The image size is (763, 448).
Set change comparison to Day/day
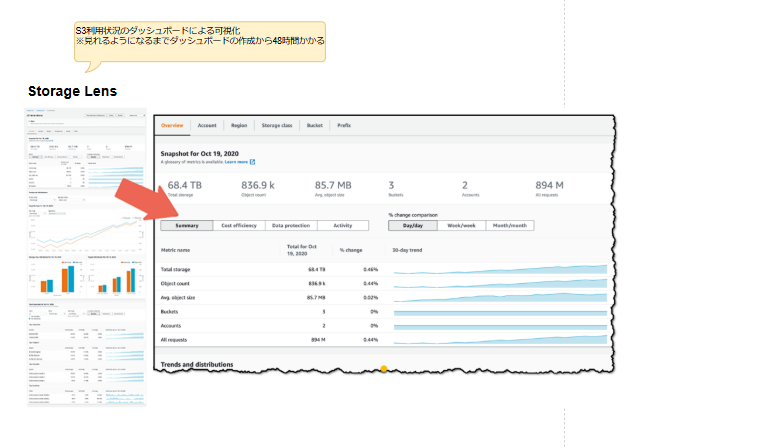pyautogui.click(x=413, y=226)
